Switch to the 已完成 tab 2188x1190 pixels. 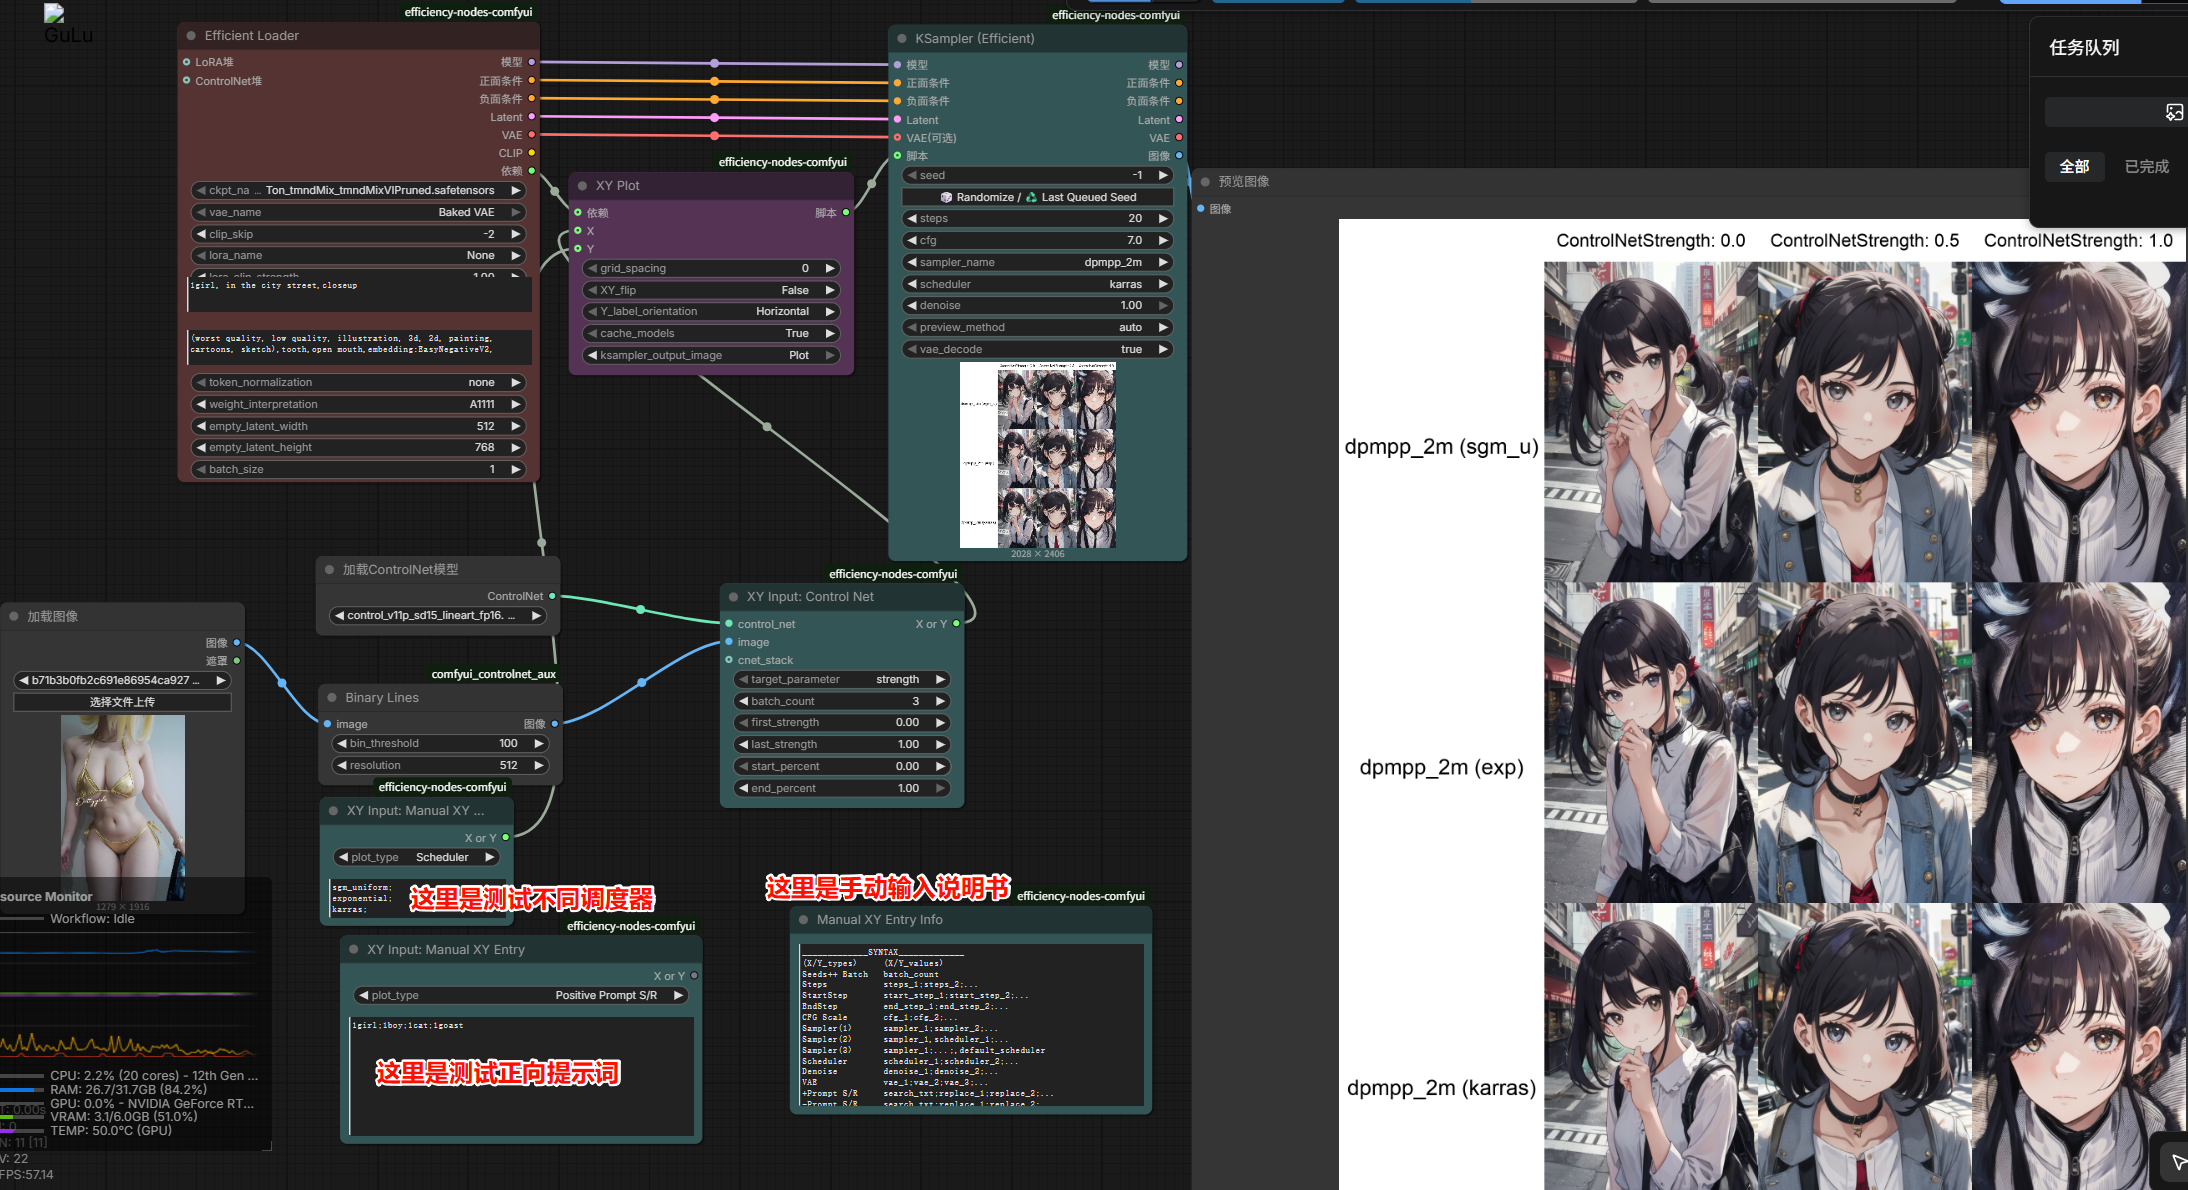tap(2146, 167)
